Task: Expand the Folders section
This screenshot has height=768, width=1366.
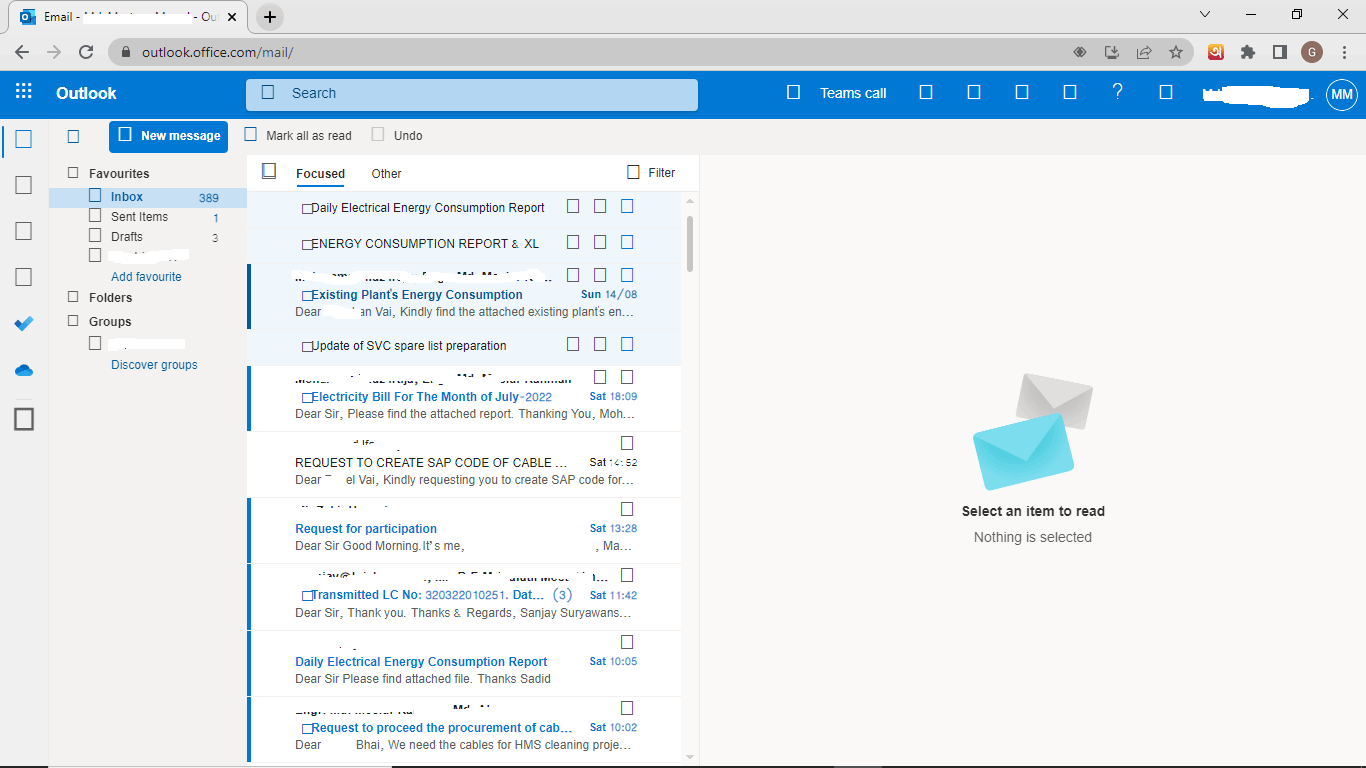Action: click(73, 297)
